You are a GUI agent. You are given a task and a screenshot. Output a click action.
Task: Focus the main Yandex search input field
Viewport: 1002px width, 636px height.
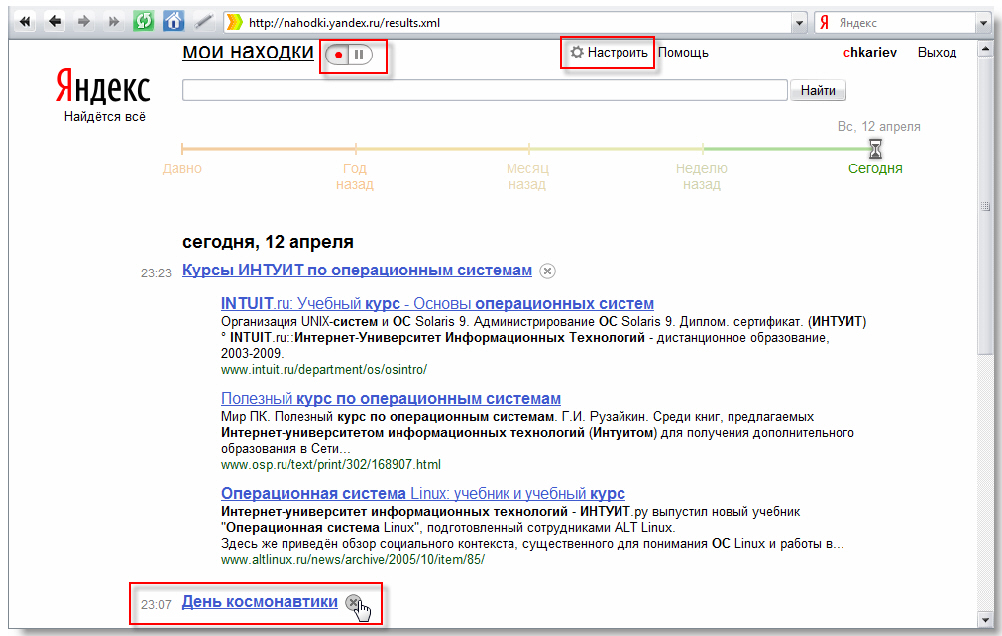484,90
